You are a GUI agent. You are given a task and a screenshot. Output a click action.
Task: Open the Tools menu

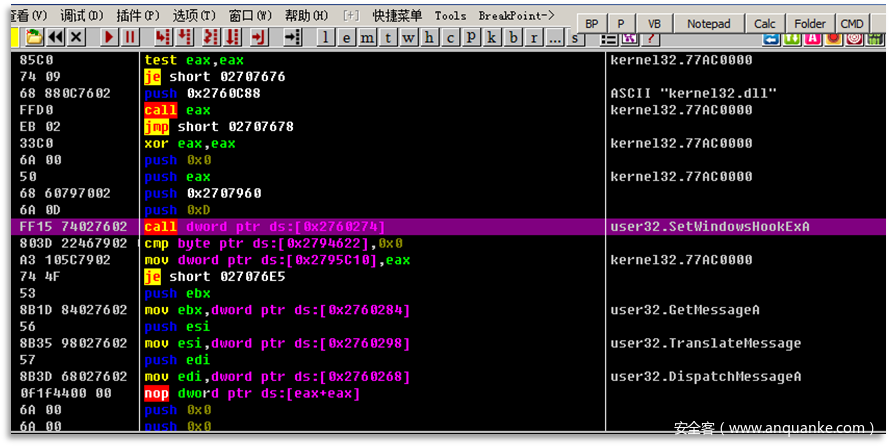click(450, 16)
